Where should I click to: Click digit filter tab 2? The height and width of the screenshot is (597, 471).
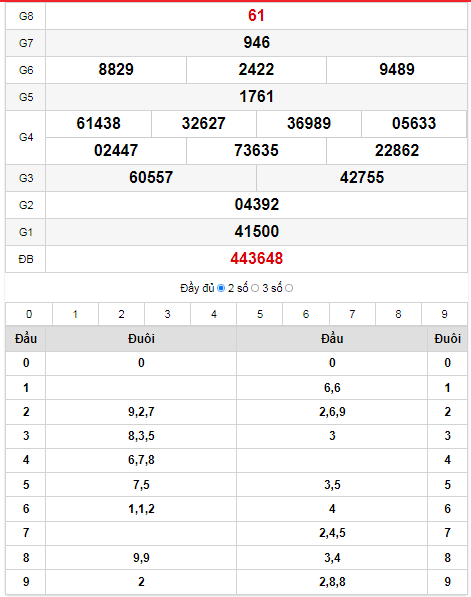121,314
